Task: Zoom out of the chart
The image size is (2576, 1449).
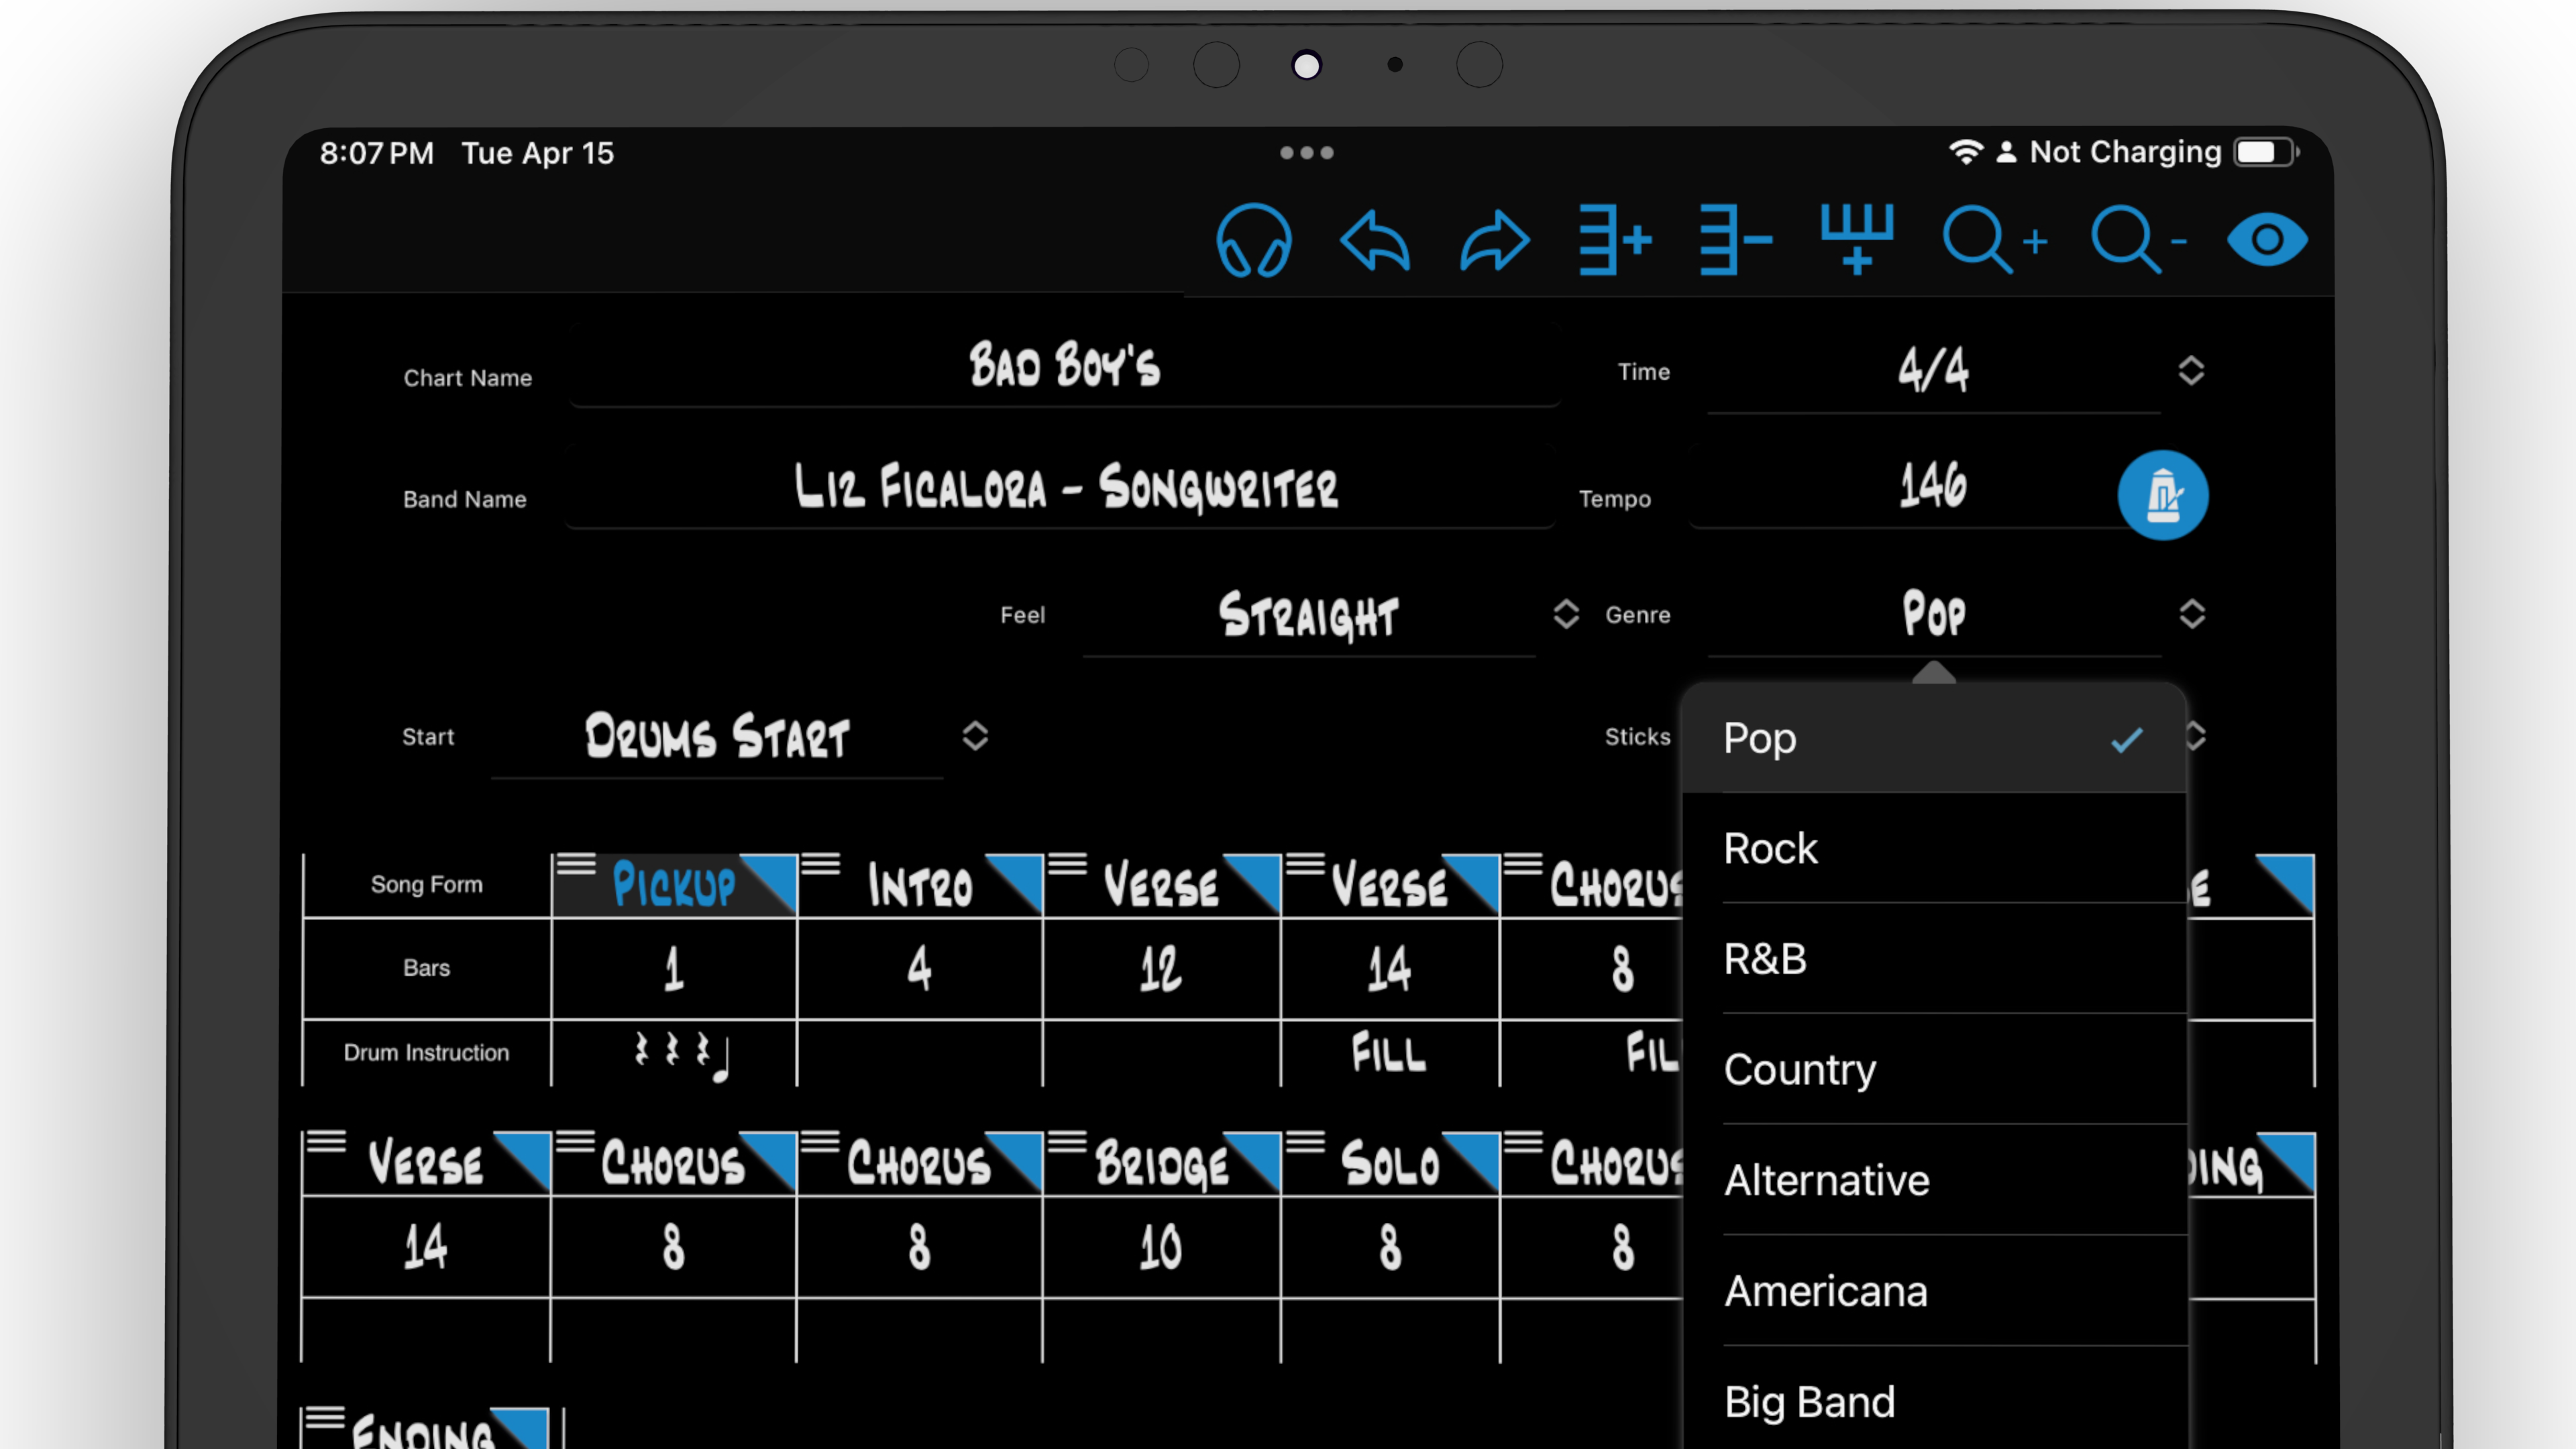Action: [x=2136, y=240]
